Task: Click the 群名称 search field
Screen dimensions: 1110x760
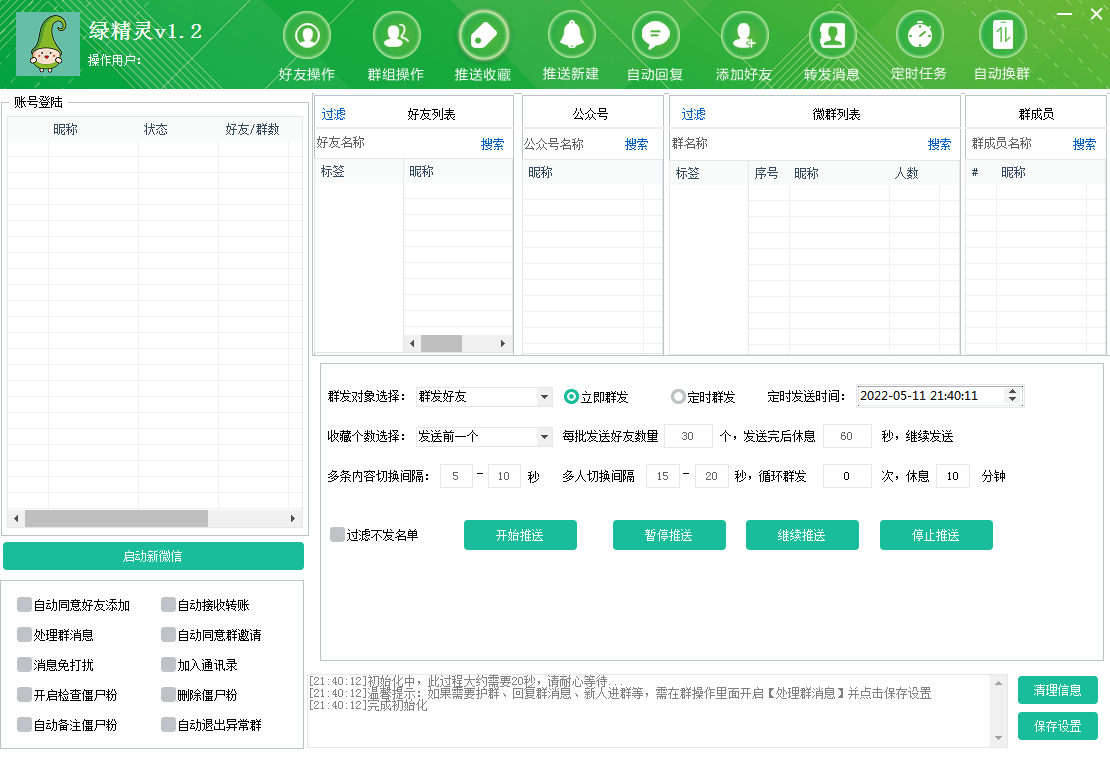Action: click(797, 144)
